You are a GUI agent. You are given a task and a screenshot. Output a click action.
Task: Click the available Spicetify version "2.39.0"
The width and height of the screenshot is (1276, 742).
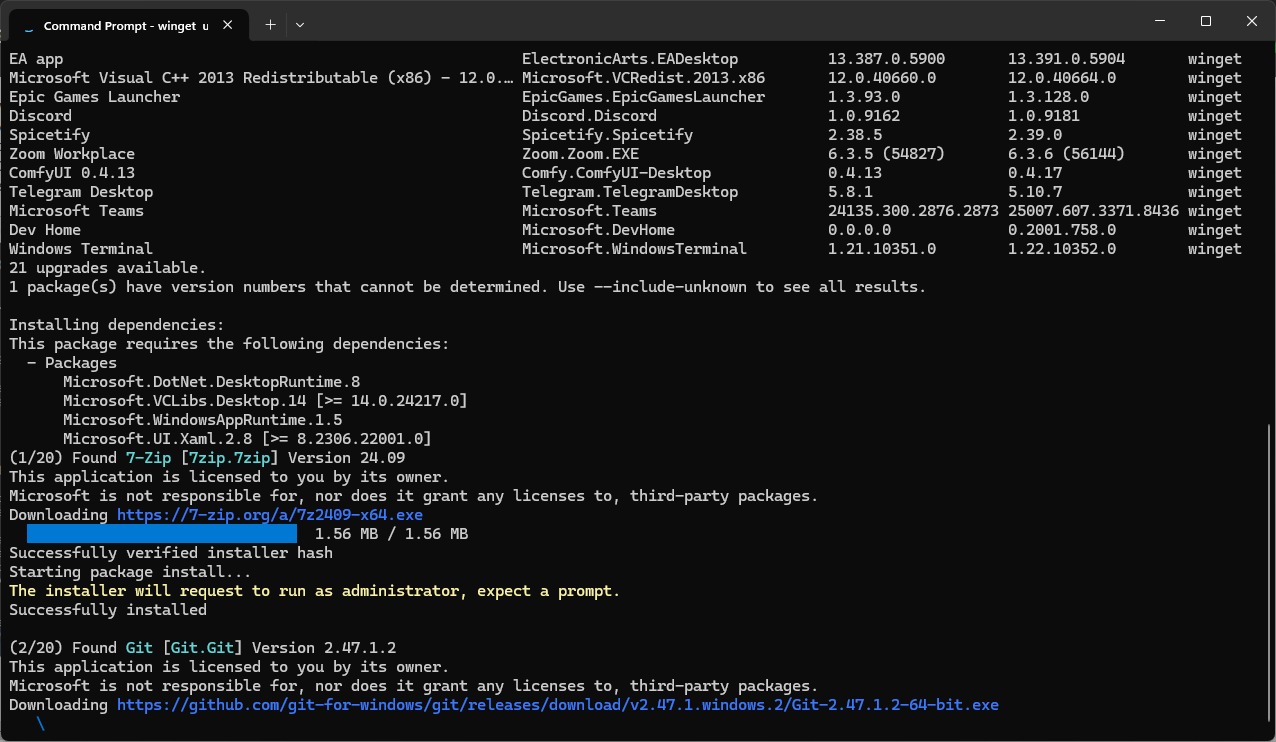[x=1035, y=135]
